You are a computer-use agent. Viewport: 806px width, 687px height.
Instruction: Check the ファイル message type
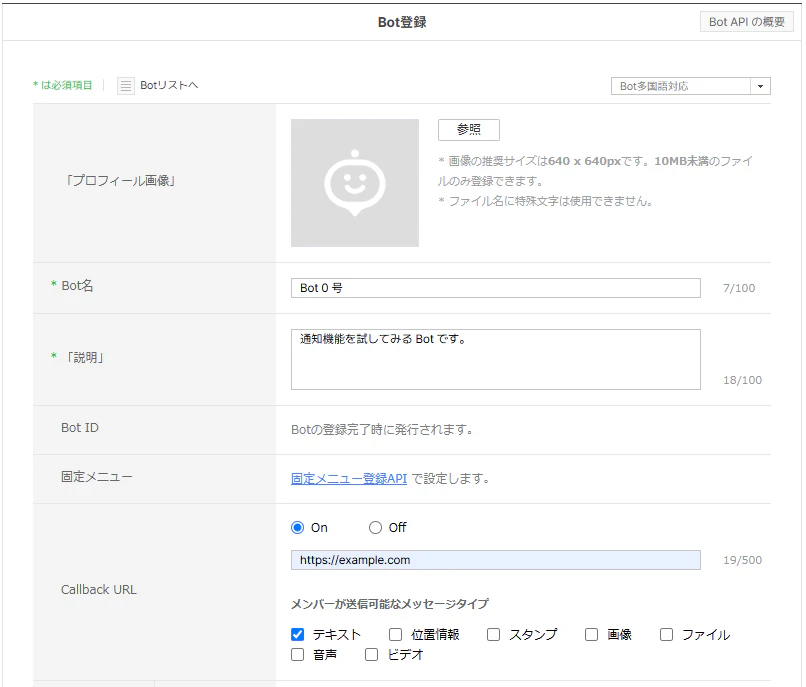pos(667,635)
